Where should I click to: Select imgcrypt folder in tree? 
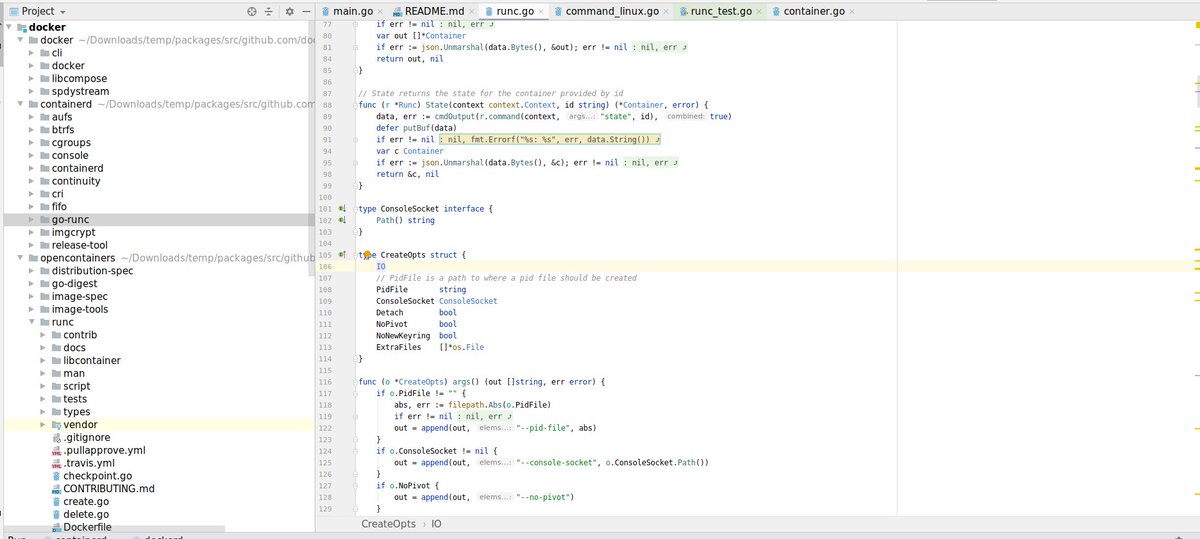73,232
